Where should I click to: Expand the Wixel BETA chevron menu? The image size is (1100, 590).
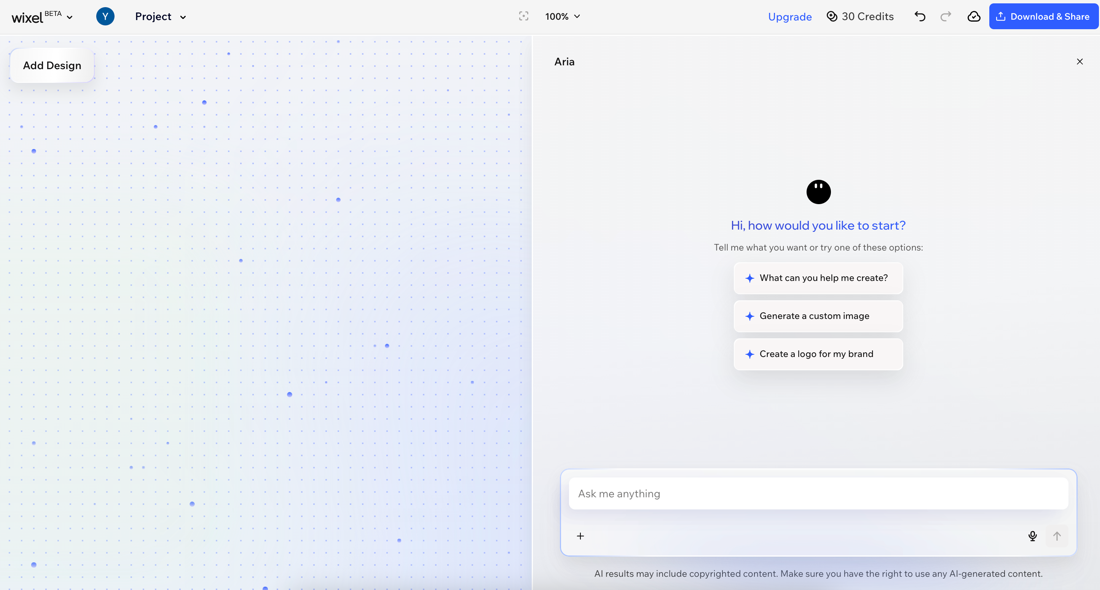[68, 16]
